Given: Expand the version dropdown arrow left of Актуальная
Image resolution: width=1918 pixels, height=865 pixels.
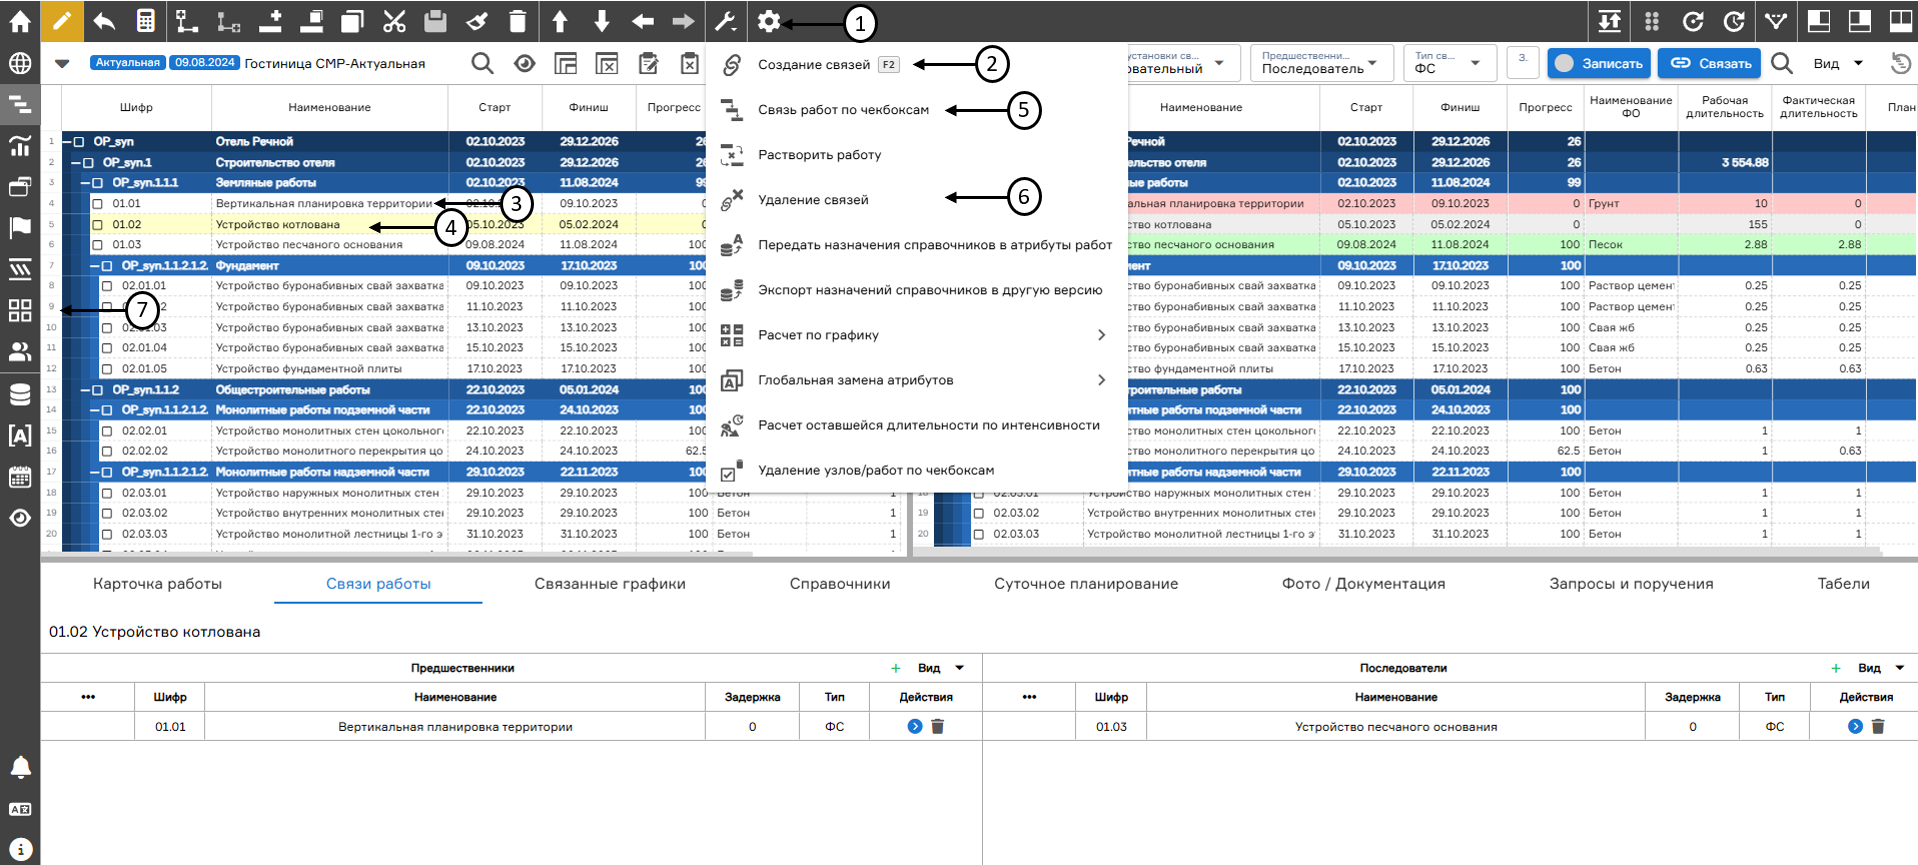Looking at the screenshot, I should pos(62,63).
